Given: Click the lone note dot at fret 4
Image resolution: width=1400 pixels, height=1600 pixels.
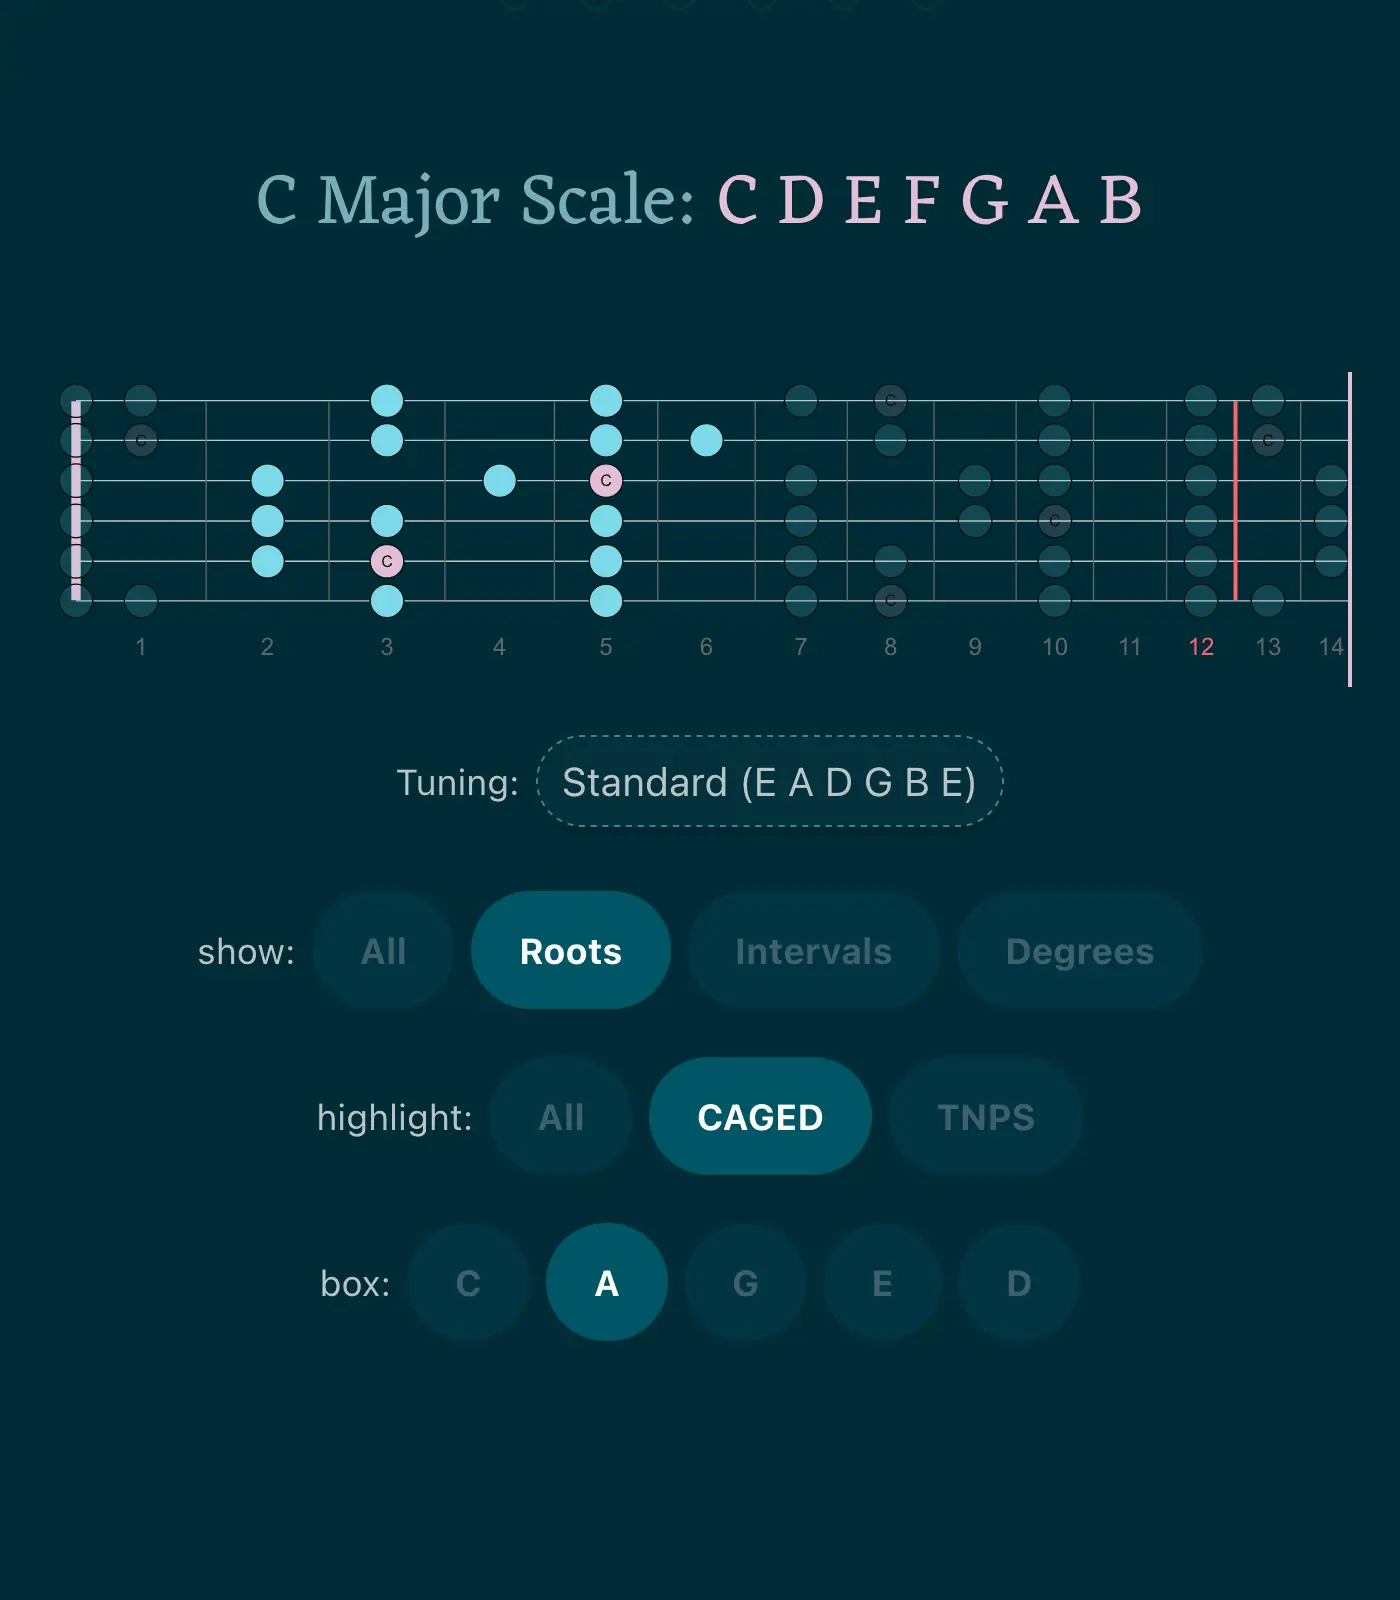Looking at the screenshot, I should [497, 480].
